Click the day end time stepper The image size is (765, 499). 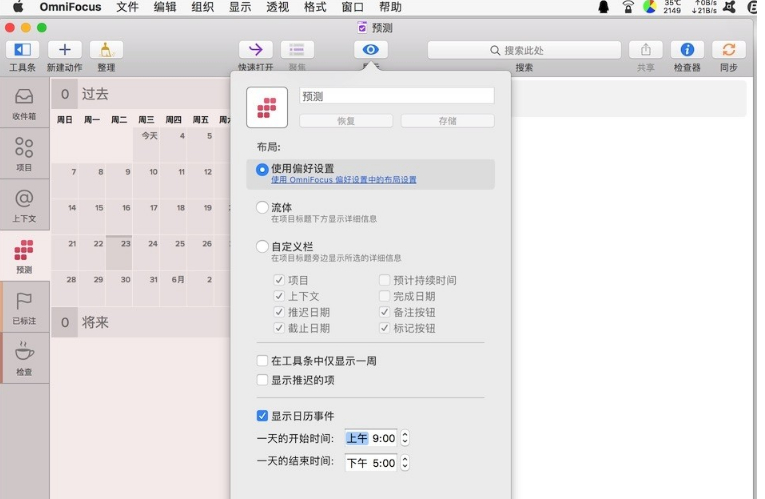pos(404,463)
